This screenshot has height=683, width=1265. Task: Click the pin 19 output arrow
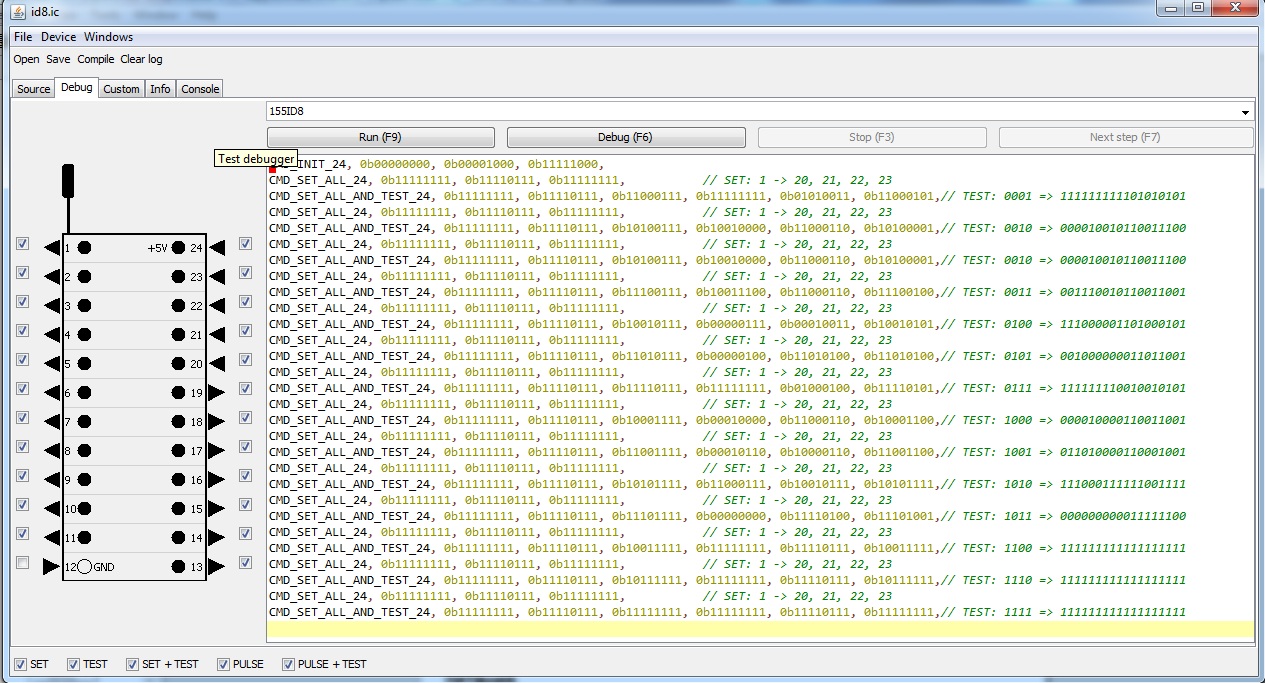(x=217, y=393)
